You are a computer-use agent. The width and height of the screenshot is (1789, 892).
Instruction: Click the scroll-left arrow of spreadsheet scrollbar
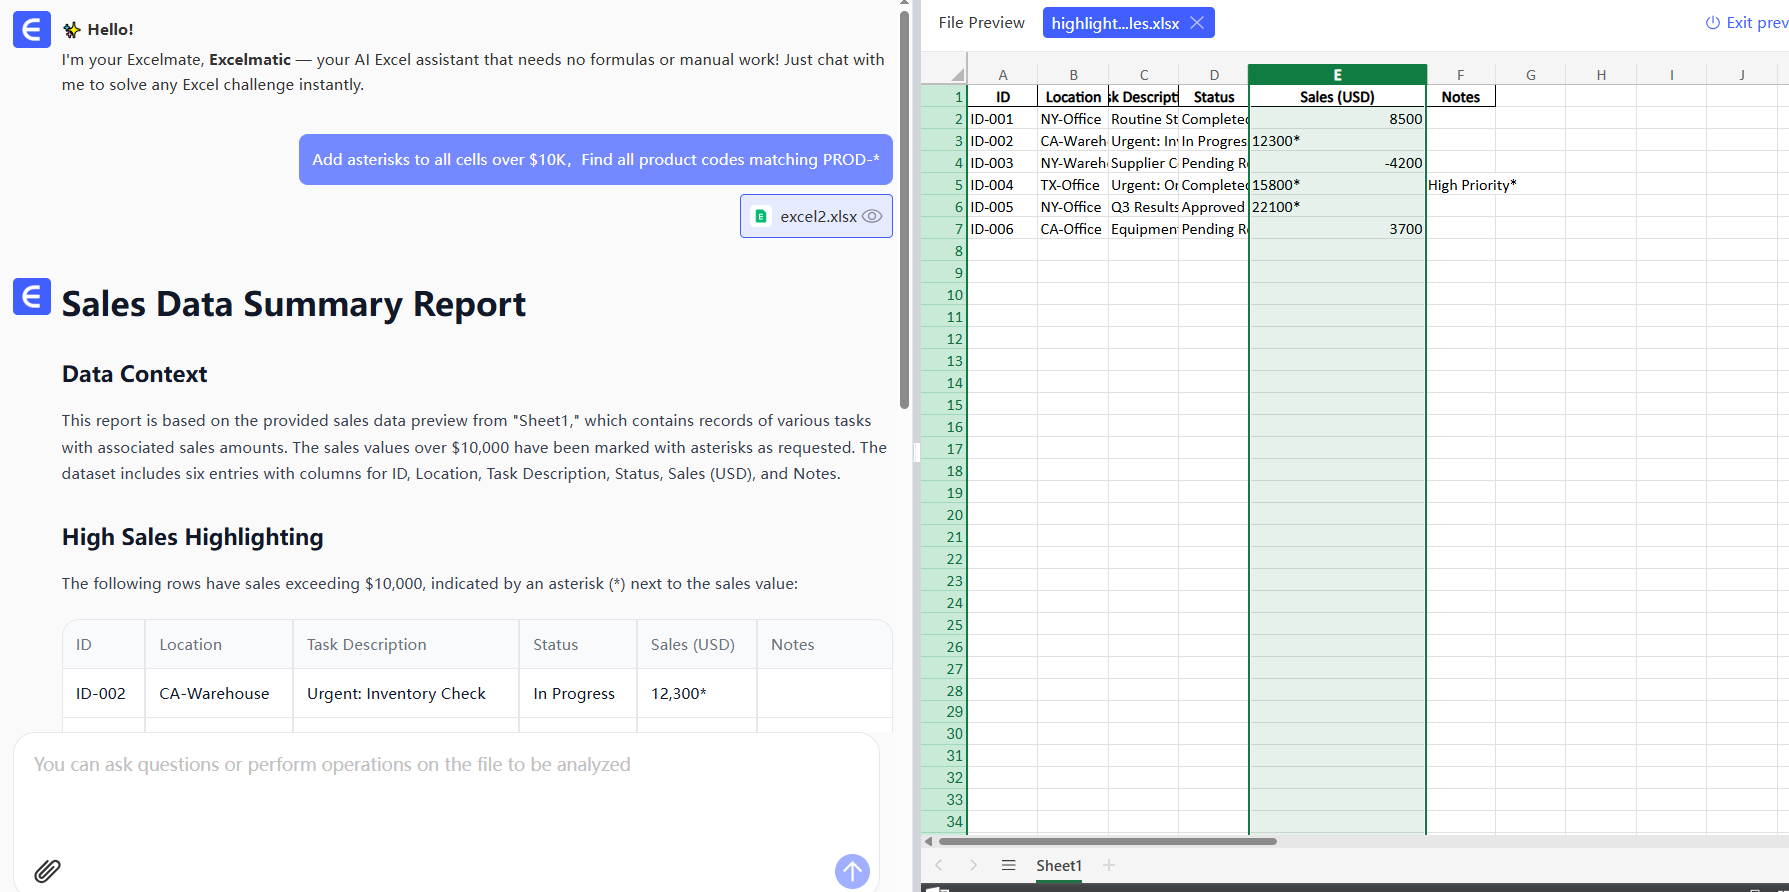[x=929, y=841]
